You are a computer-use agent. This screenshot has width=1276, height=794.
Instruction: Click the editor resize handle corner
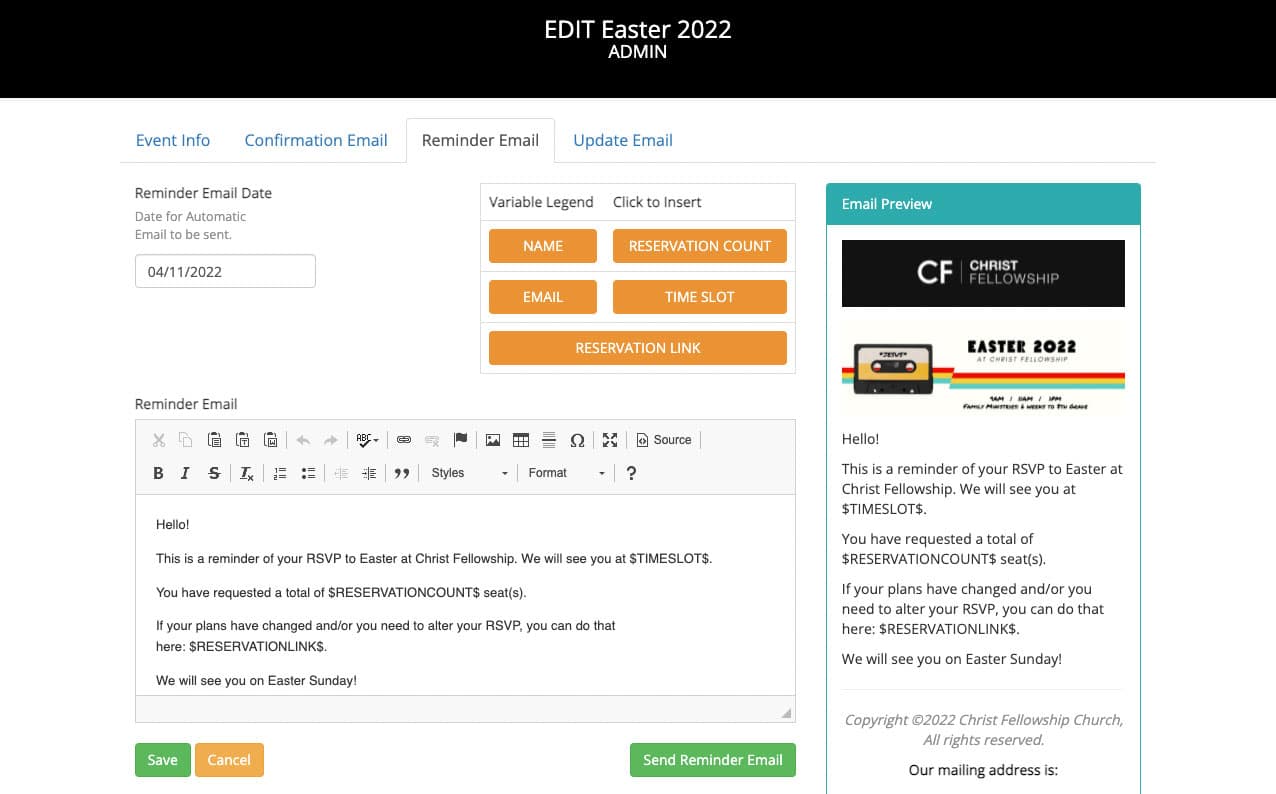tap(786, 713)
